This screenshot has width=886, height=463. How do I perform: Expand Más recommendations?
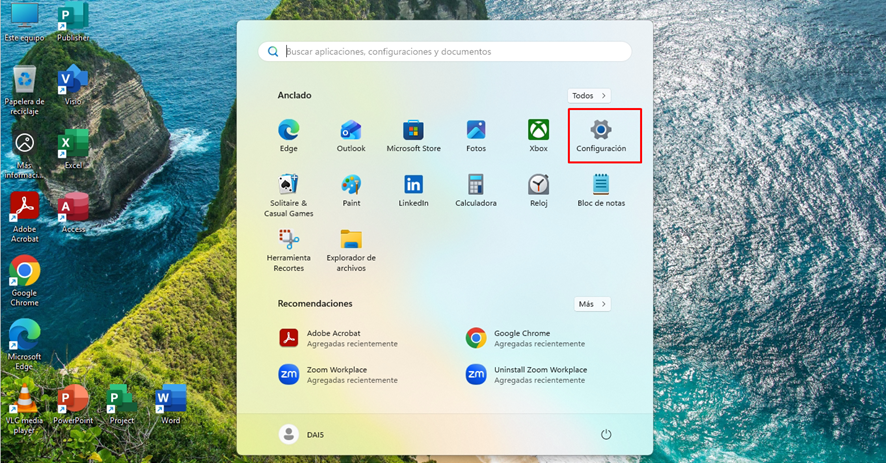[592, 304]
